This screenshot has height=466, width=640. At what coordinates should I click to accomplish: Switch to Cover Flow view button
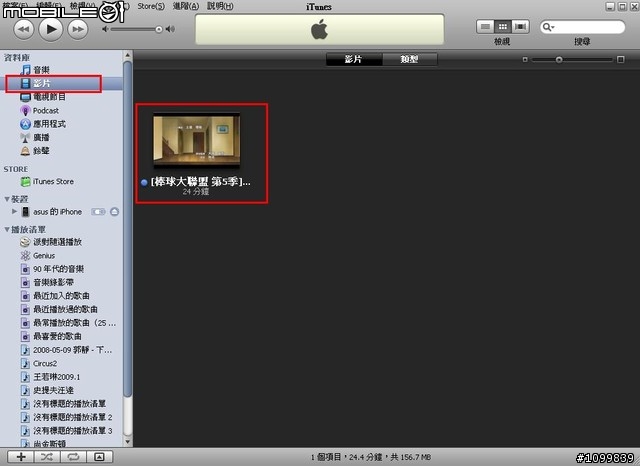(520, 27)
